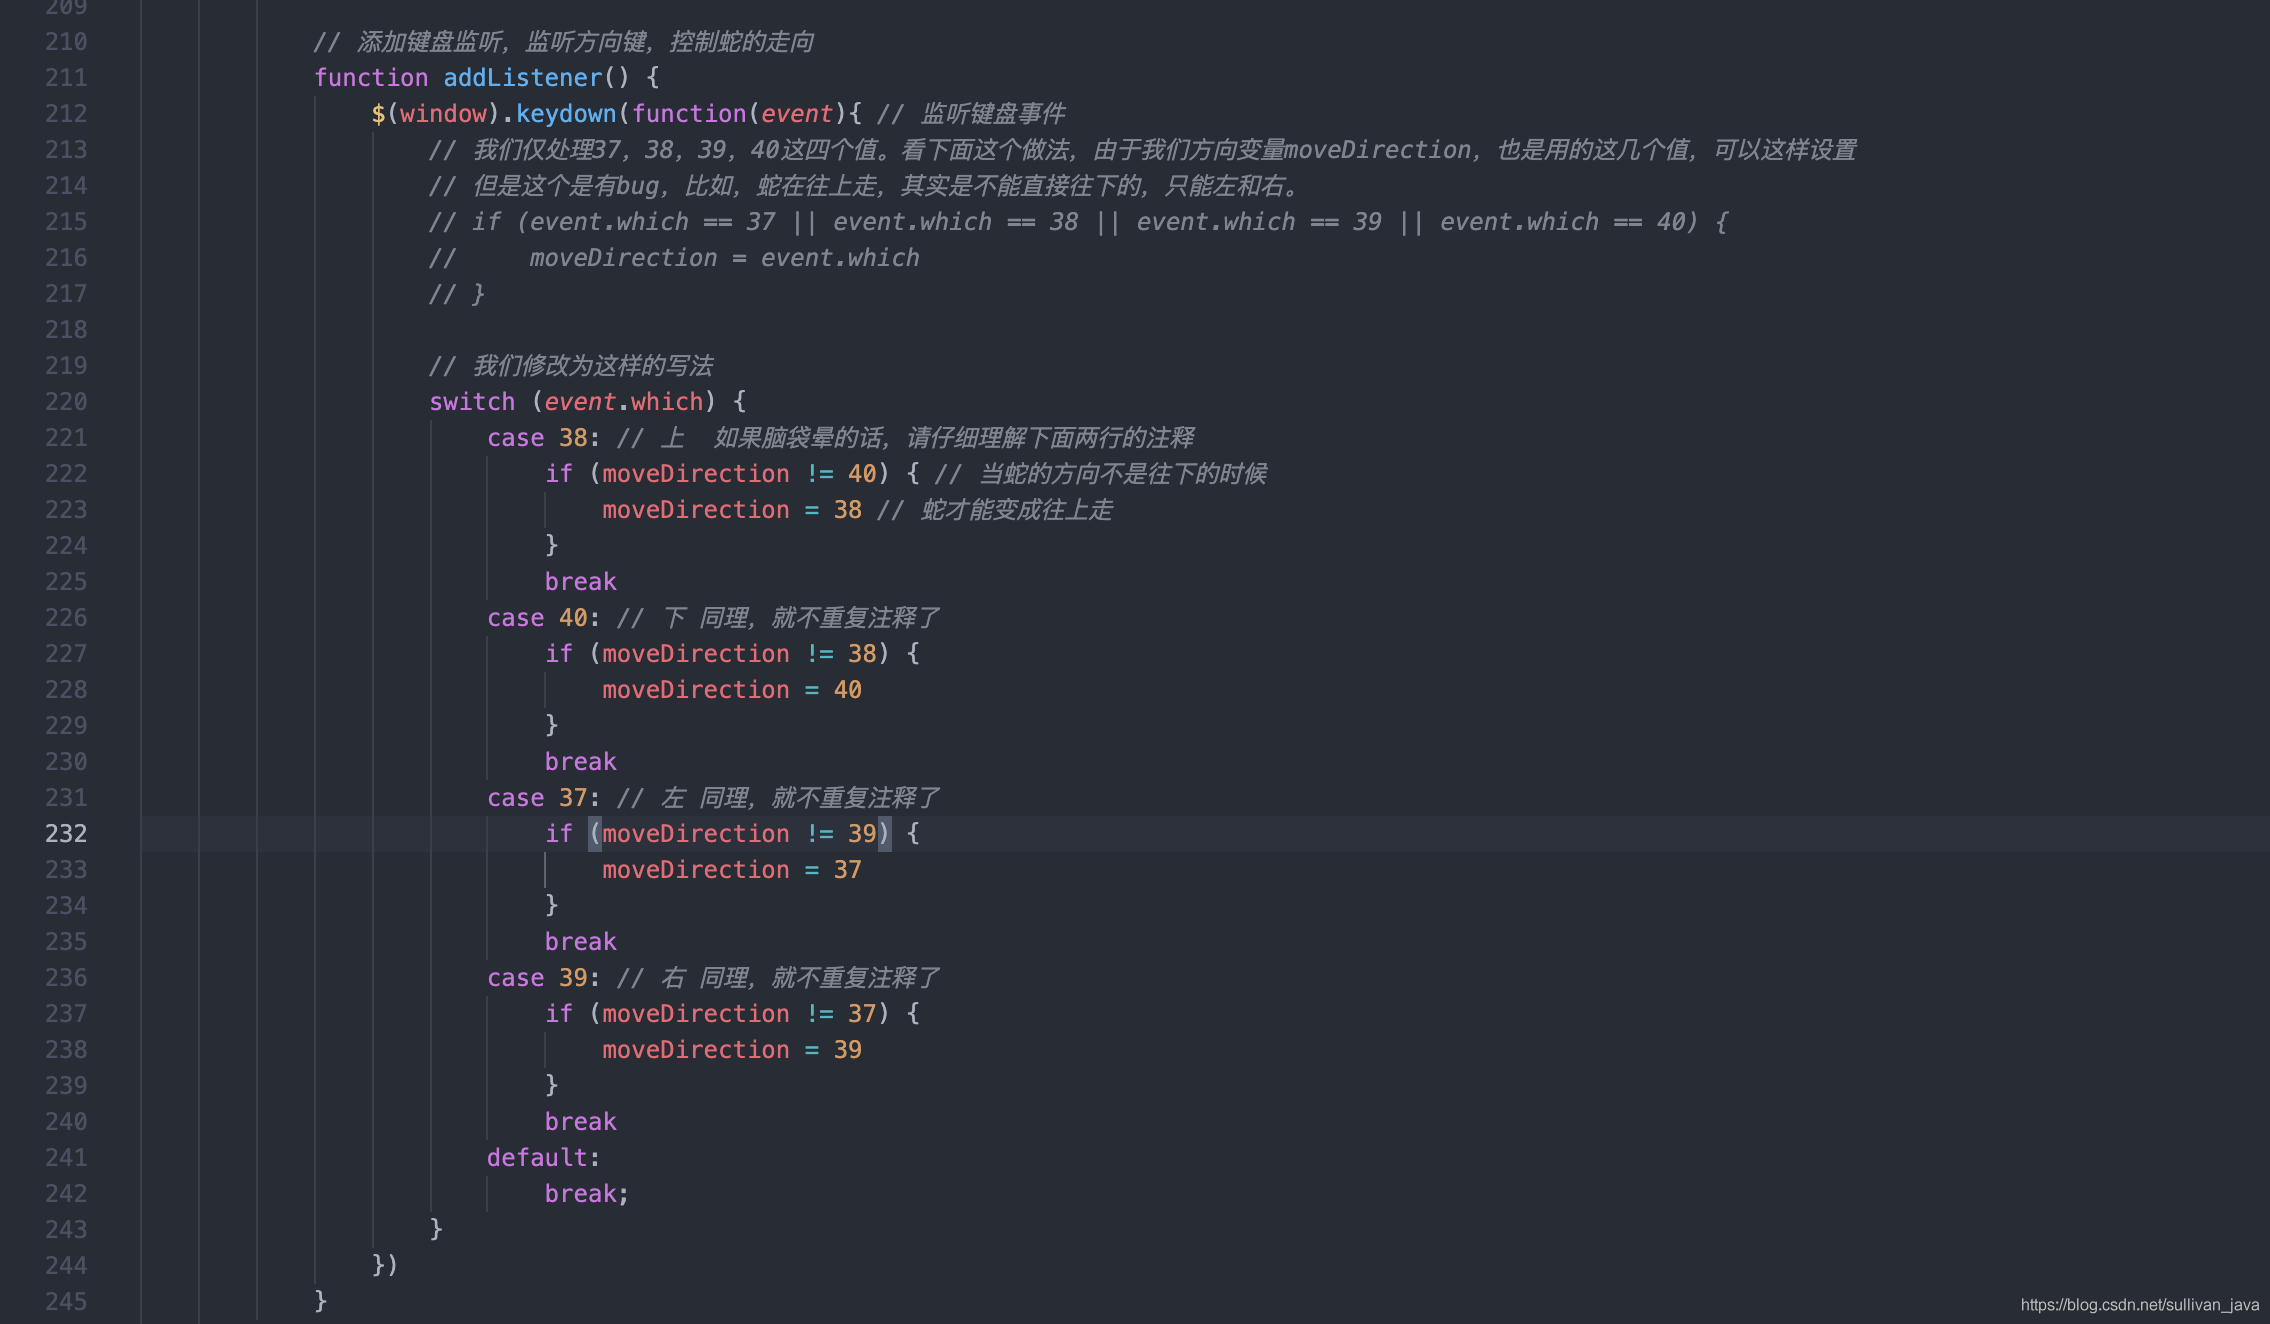Click the closing '})' on line 244
The height and width of the screenshot is (1324, 2270).
(385, 1266)
